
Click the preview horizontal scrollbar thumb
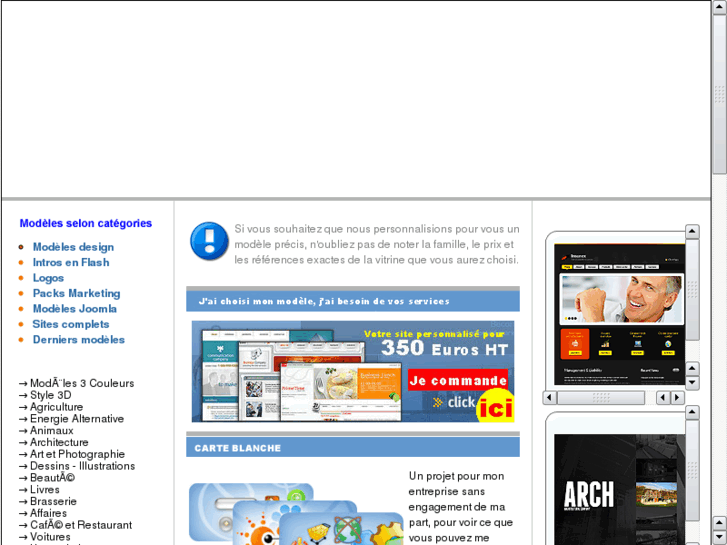coord(601,398)
